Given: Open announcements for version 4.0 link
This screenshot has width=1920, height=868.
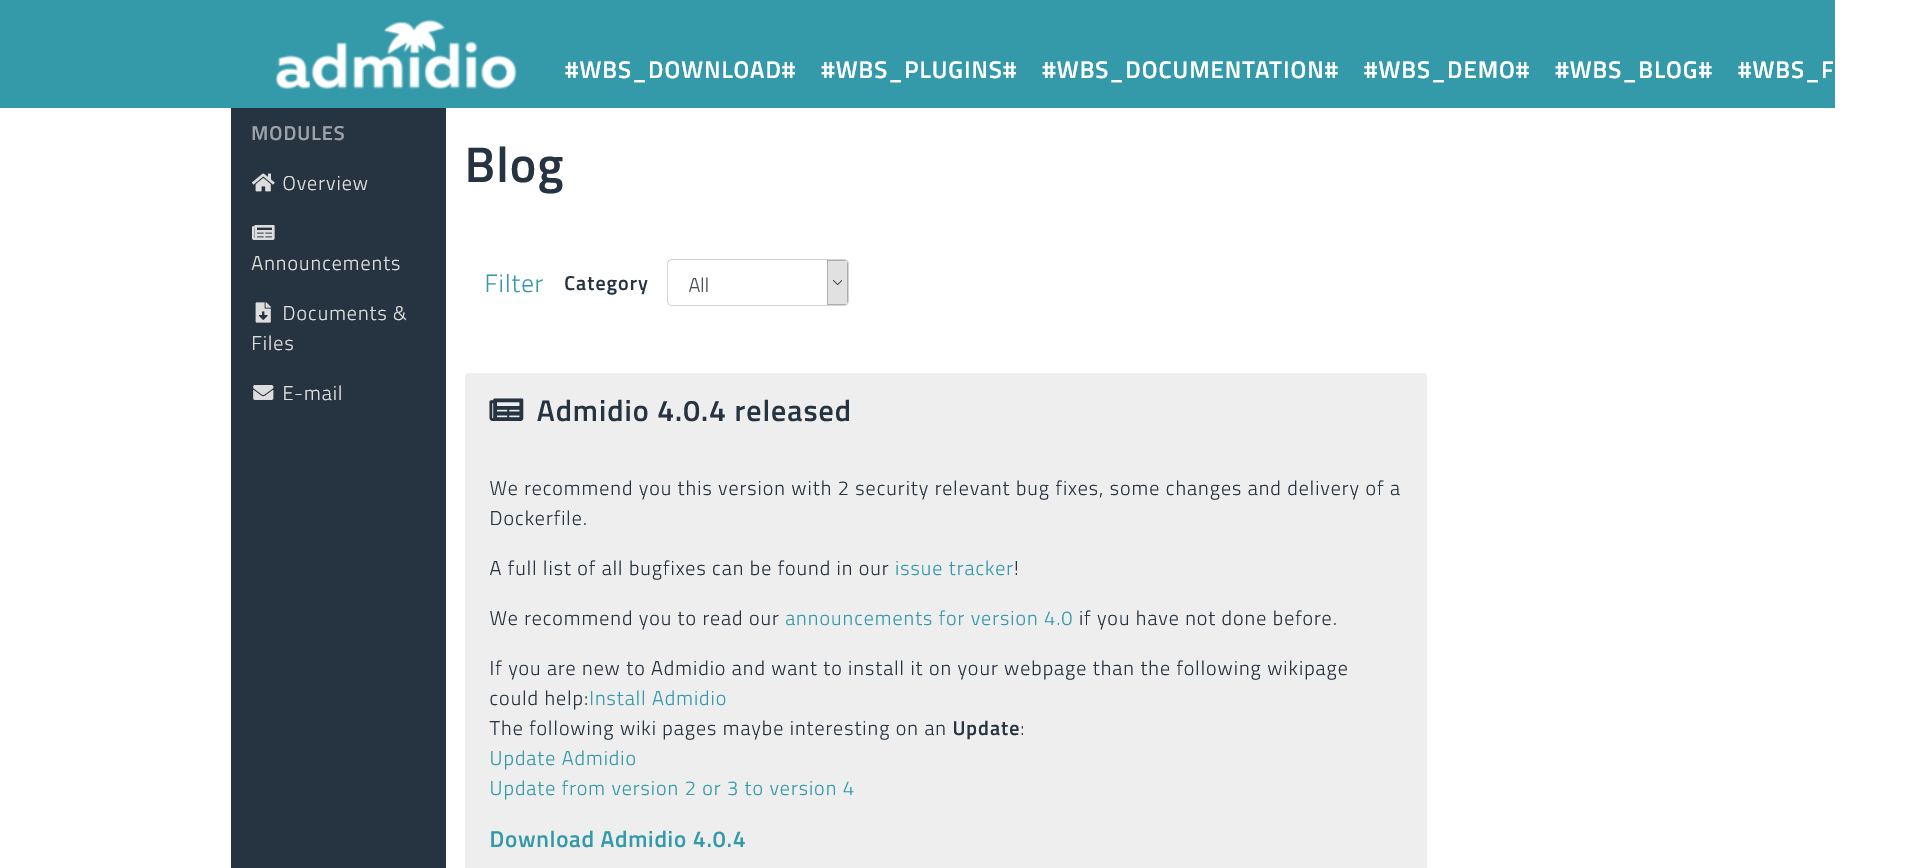Looking at the screenshot, I should pos(928,619).
